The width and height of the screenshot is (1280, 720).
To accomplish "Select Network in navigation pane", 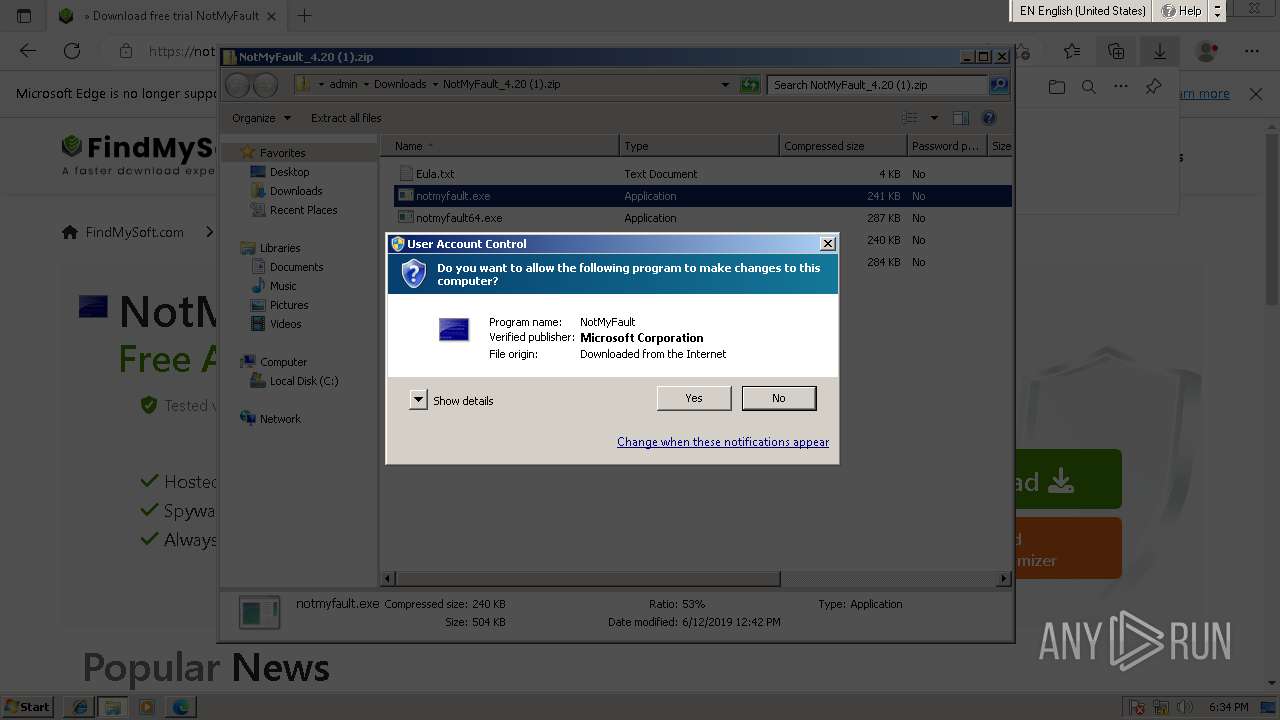I will click(x=280, y=419).
